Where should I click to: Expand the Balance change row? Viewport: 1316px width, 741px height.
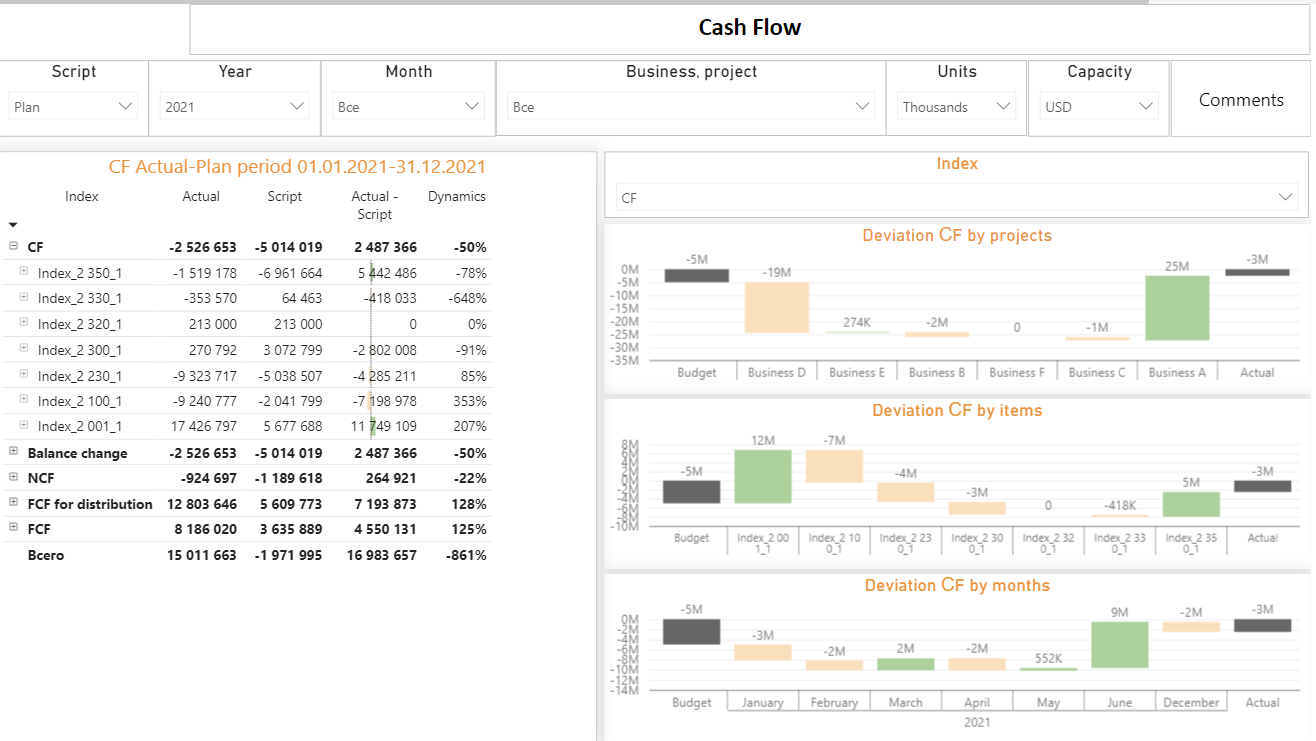(x=13, y=452)
